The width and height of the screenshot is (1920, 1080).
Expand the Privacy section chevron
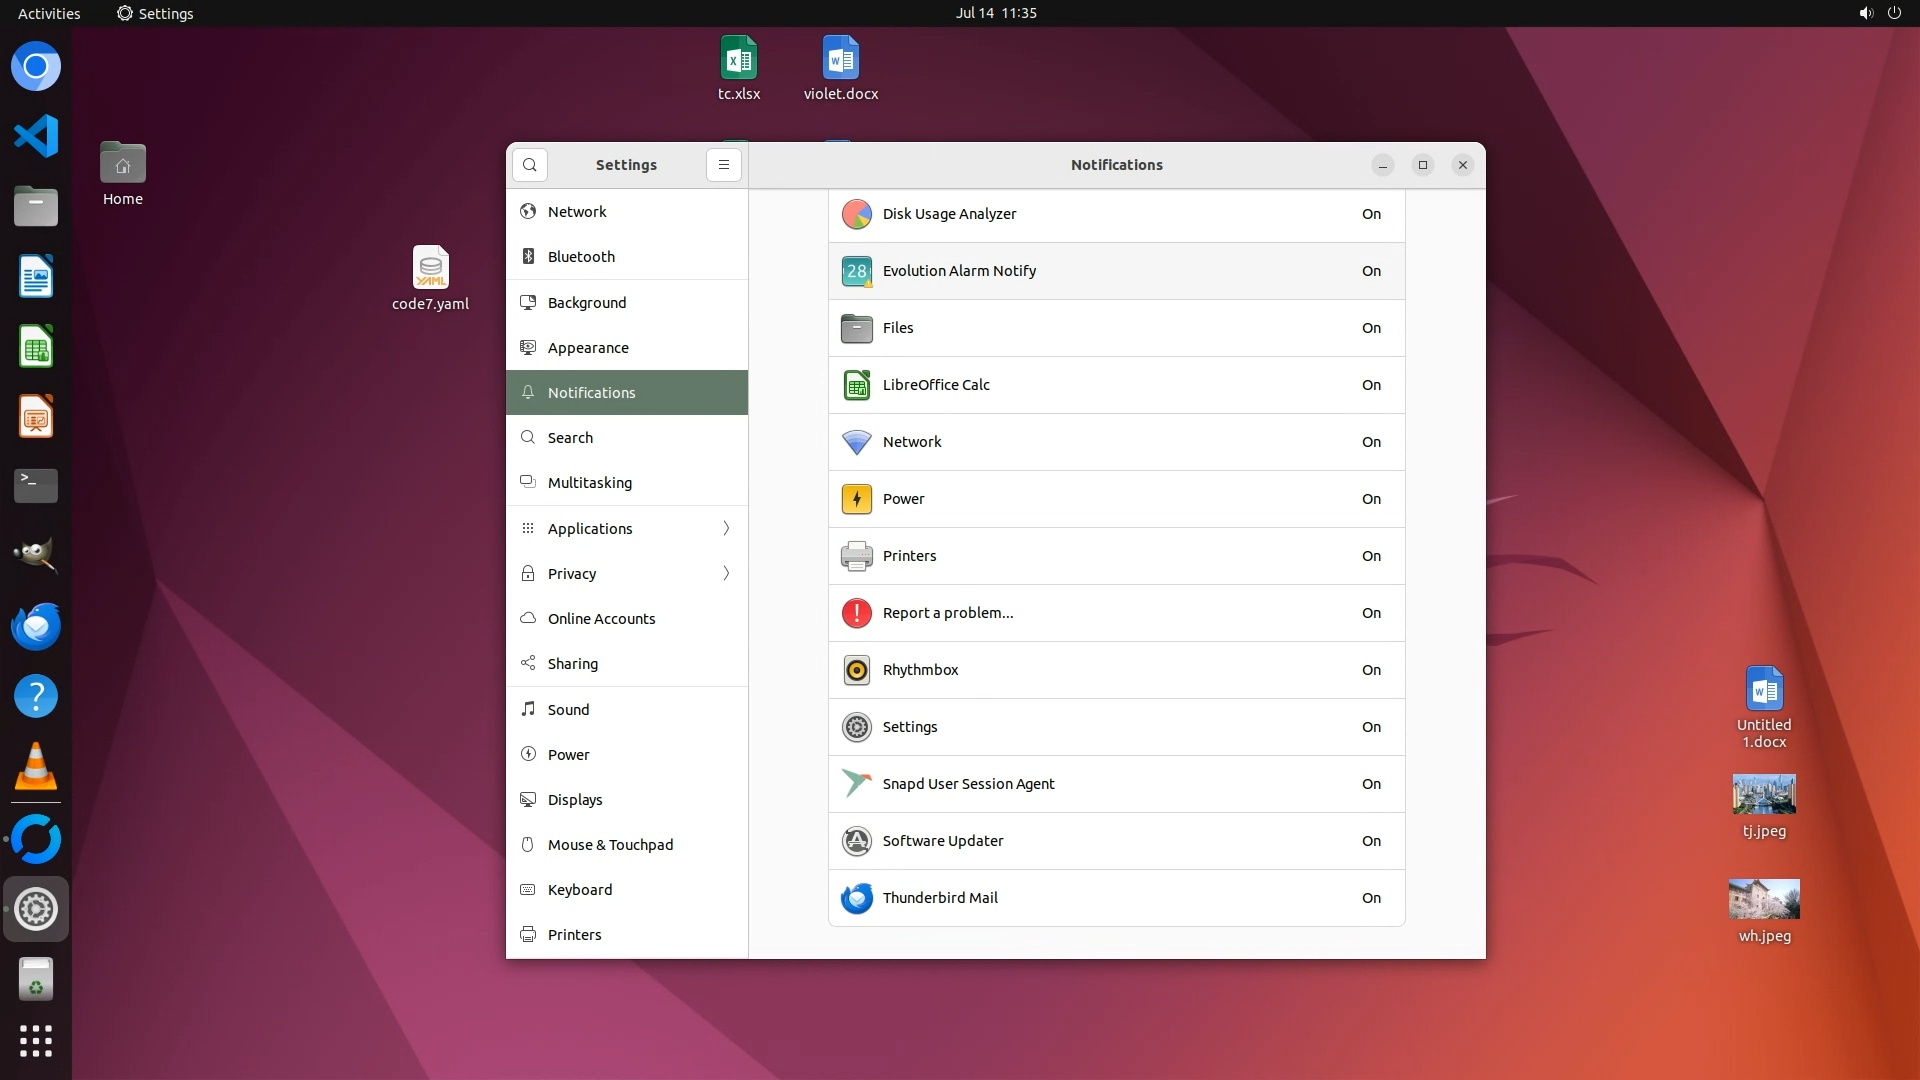click(726, 573)
